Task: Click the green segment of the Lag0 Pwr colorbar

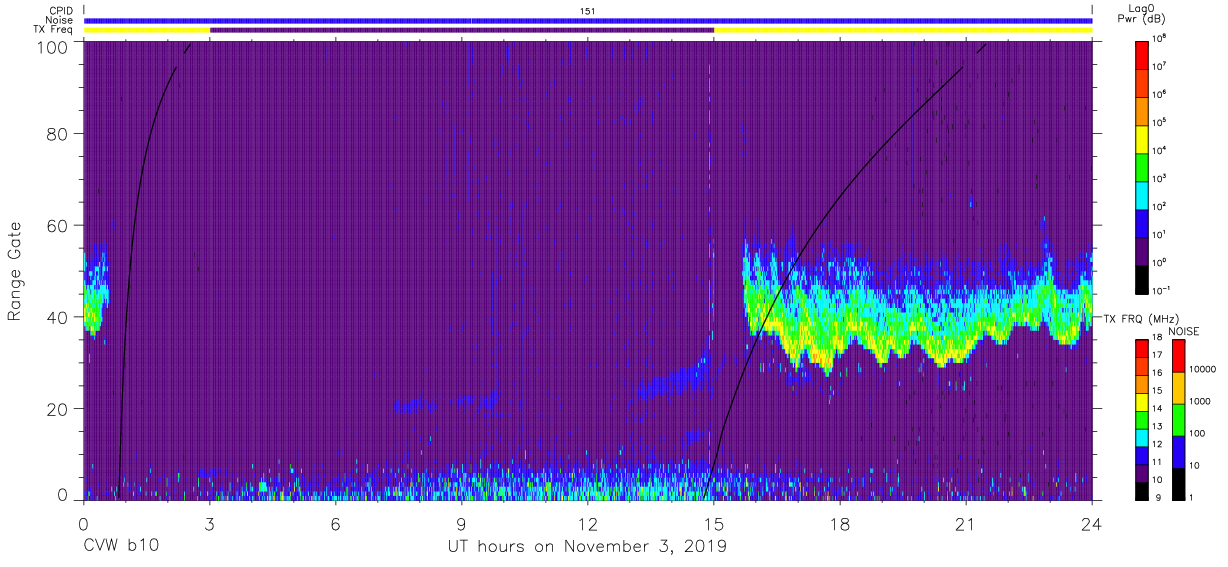Action: [1144, 167]
